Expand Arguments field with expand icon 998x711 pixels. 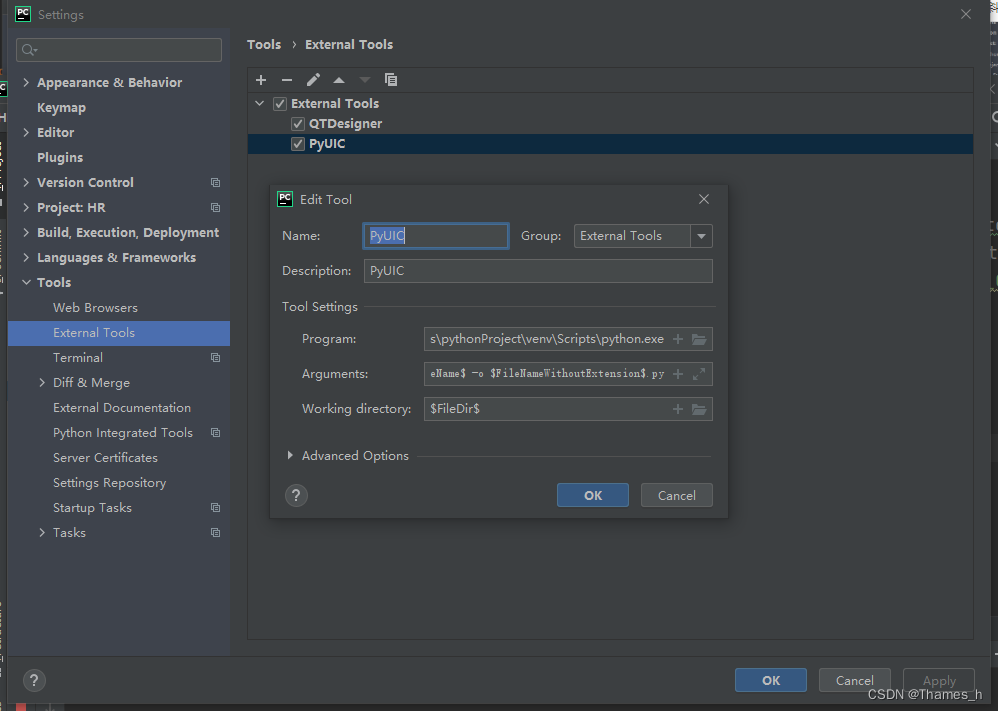pos(699,374)
